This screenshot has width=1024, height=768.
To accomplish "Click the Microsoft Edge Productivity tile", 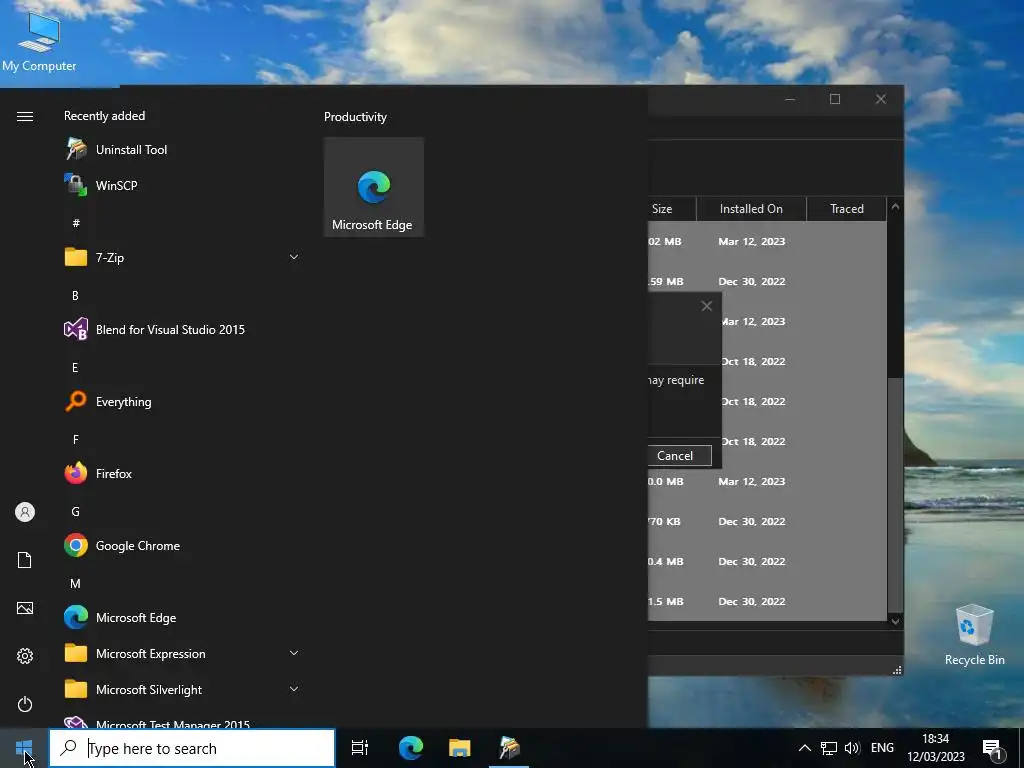I will point(374,187).
